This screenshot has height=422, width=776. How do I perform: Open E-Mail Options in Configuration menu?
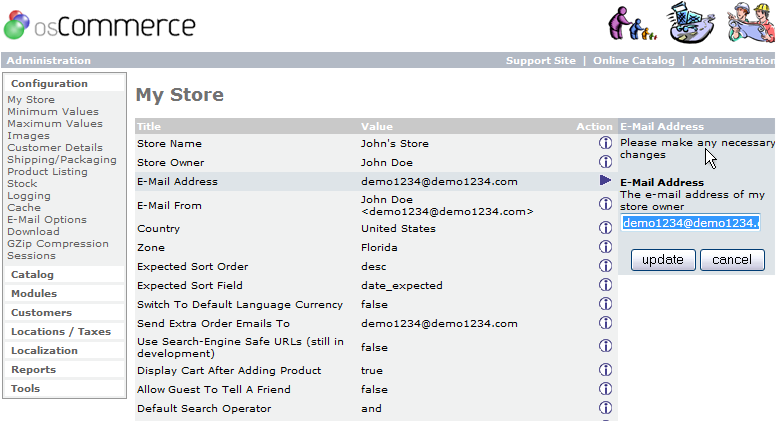point(47,219)
